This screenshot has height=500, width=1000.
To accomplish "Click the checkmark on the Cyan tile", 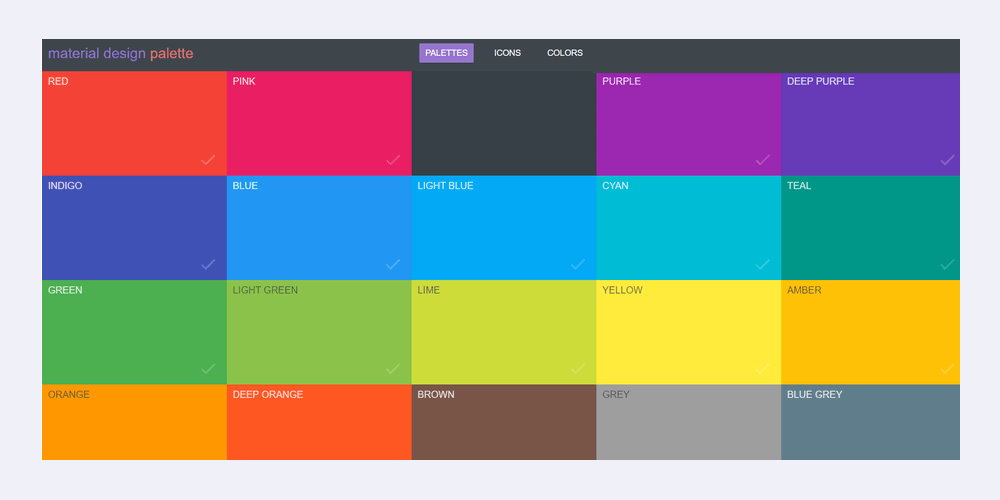I will click(763, 264).
